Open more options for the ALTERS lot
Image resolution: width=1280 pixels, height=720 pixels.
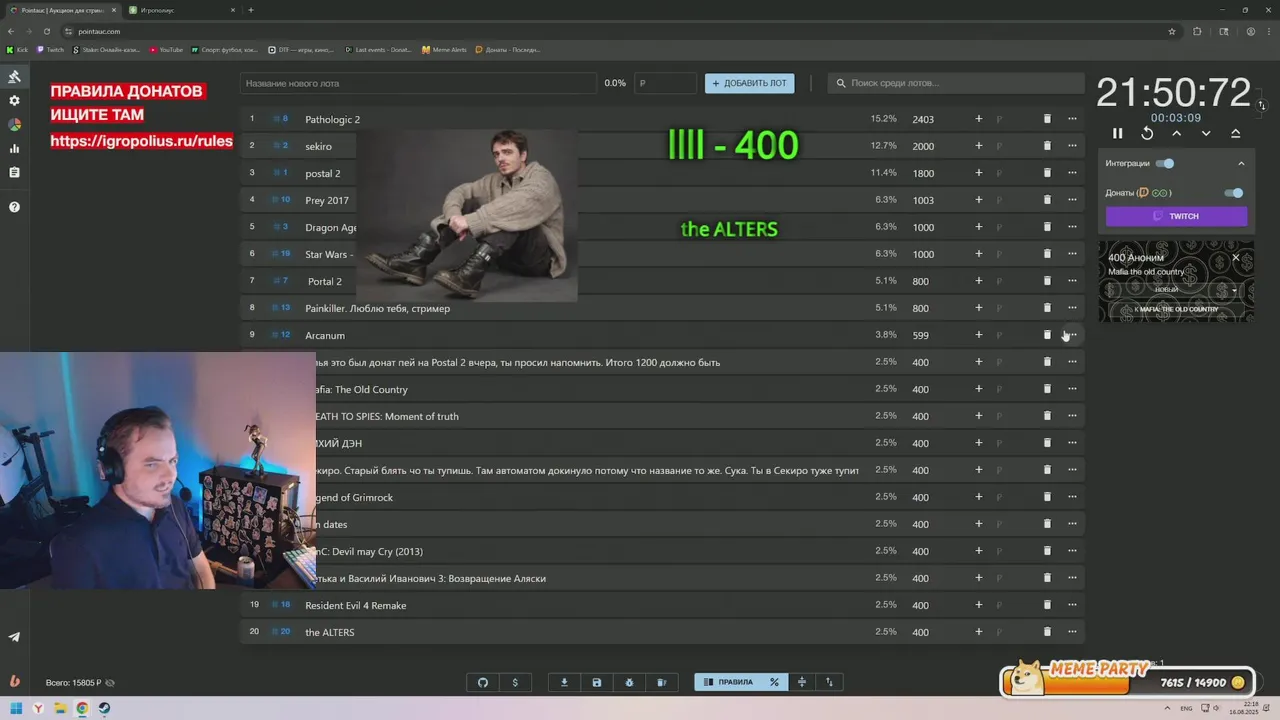(x=1072, y=632)
